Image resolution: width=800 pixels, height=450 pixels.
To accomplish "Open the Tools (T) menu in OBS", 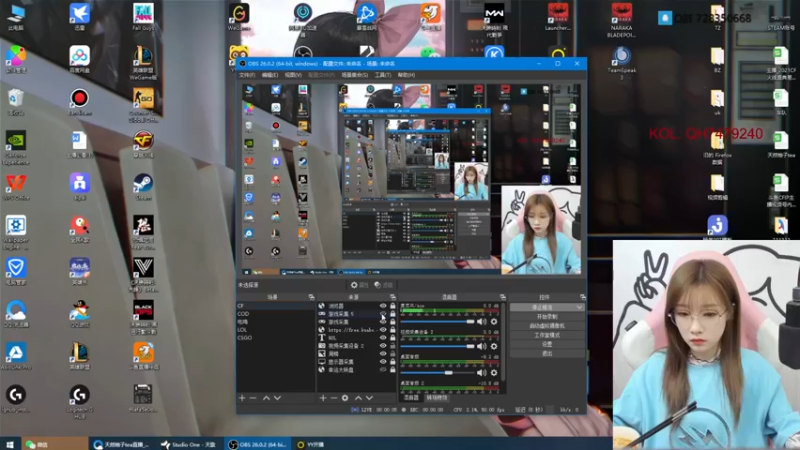I will pos(383,75).
